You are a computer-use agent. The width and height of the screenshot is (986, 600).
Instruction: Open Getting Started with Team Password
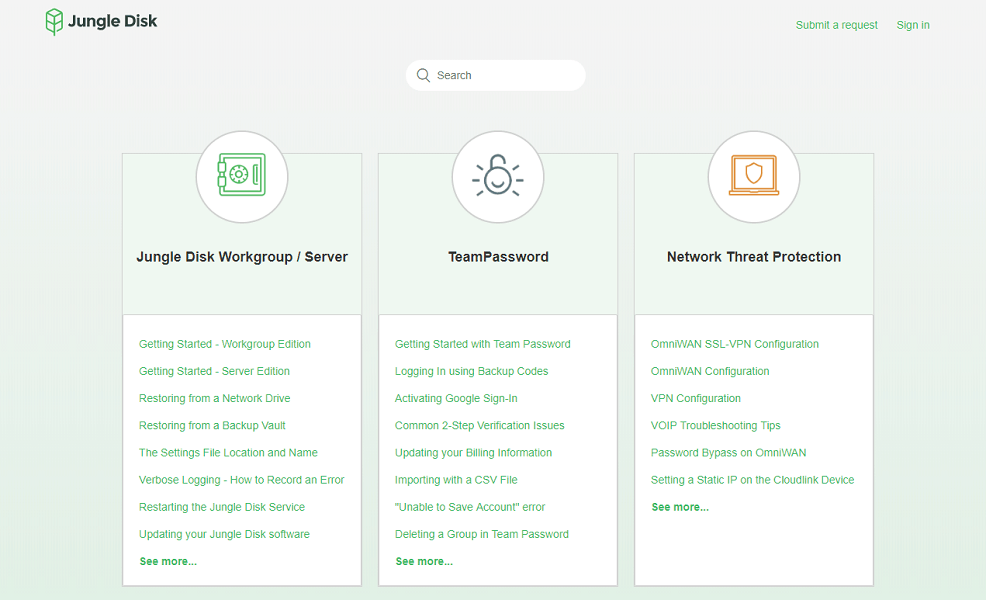(482, 344)
